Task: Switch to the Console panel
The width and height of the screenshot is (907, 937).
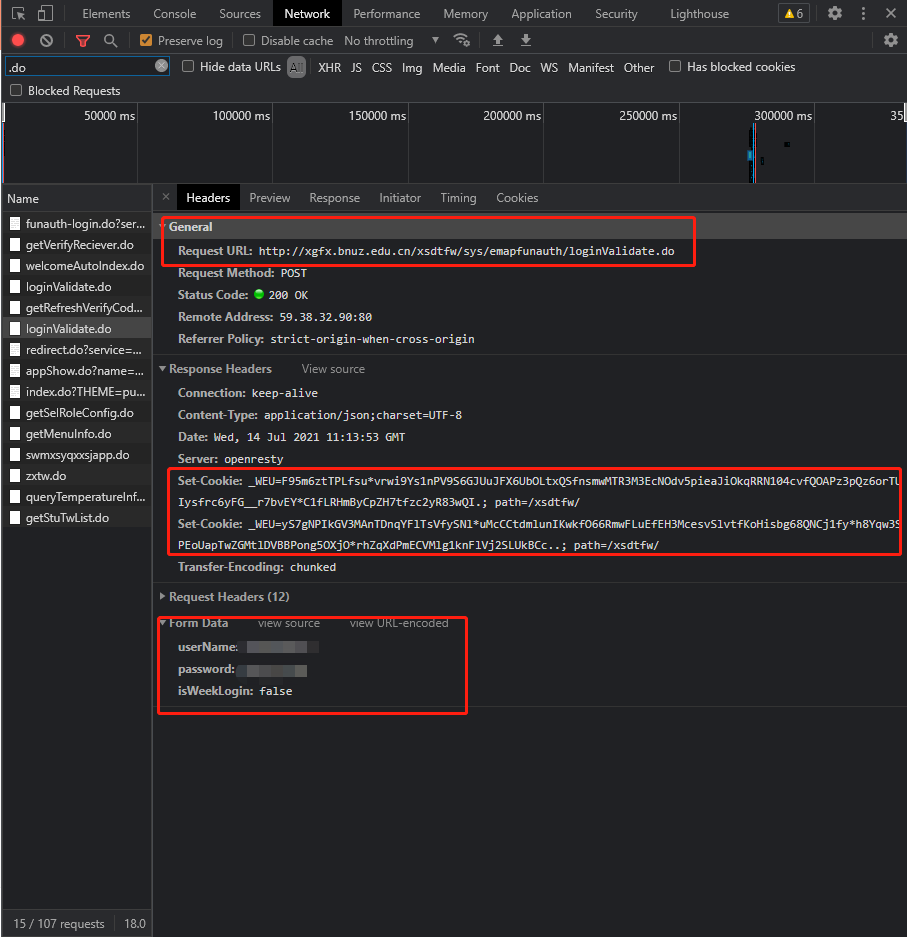Action: pyautogui.click(x=174, y=14)
